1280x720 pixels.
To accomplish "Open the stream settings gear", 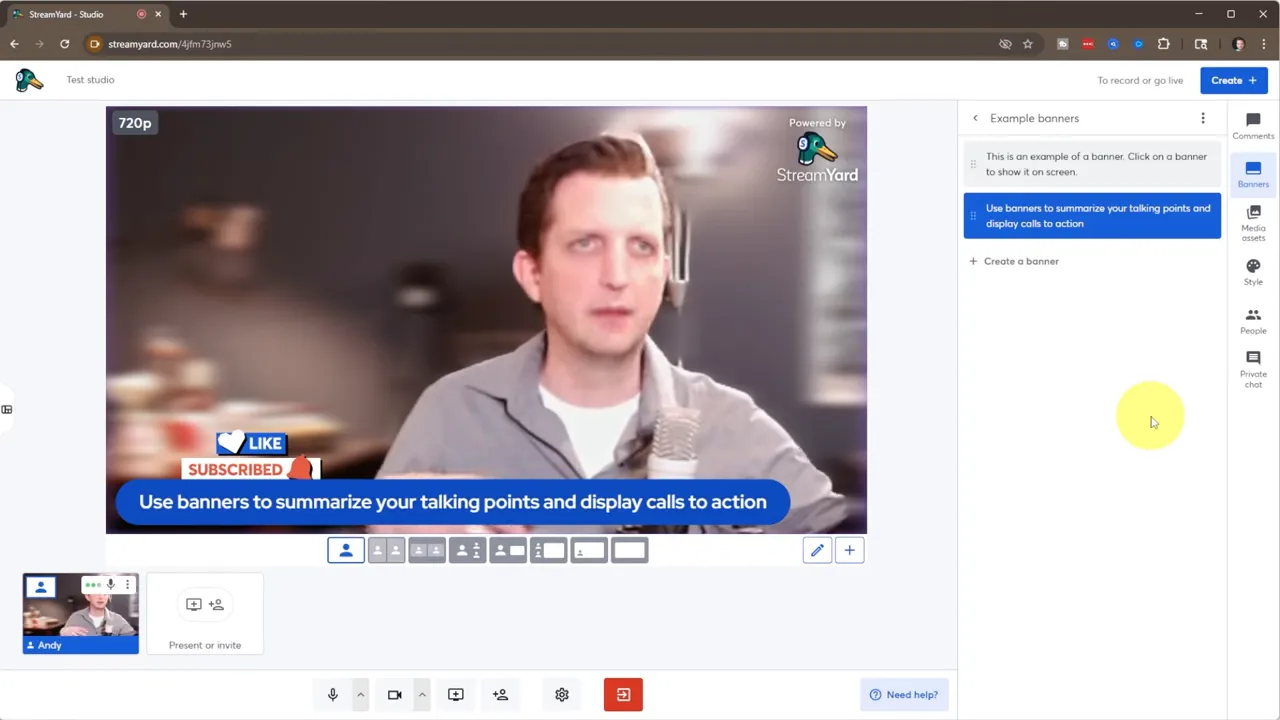I will [x=561, y=694].
